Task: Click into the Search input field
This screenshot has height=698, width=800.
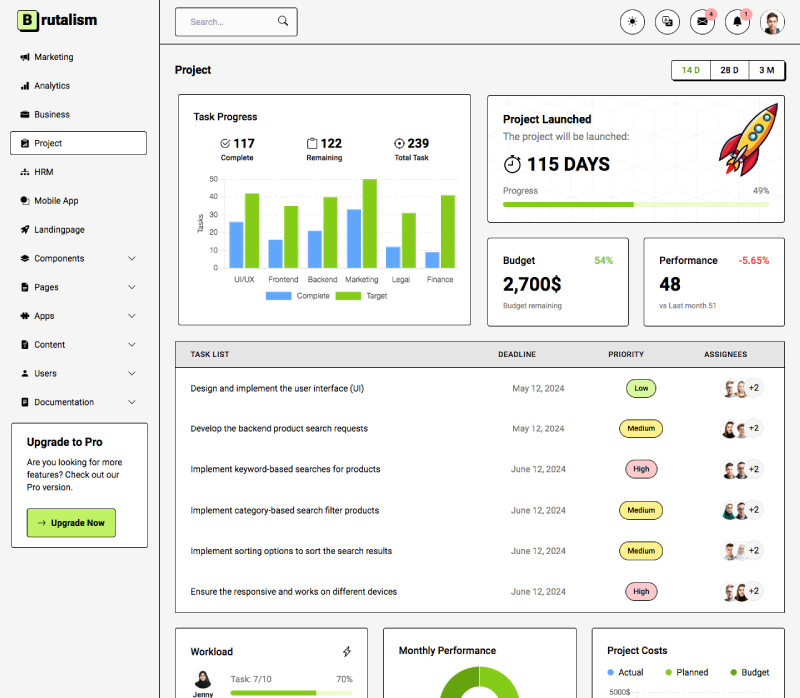Action: tap(228, 21)
